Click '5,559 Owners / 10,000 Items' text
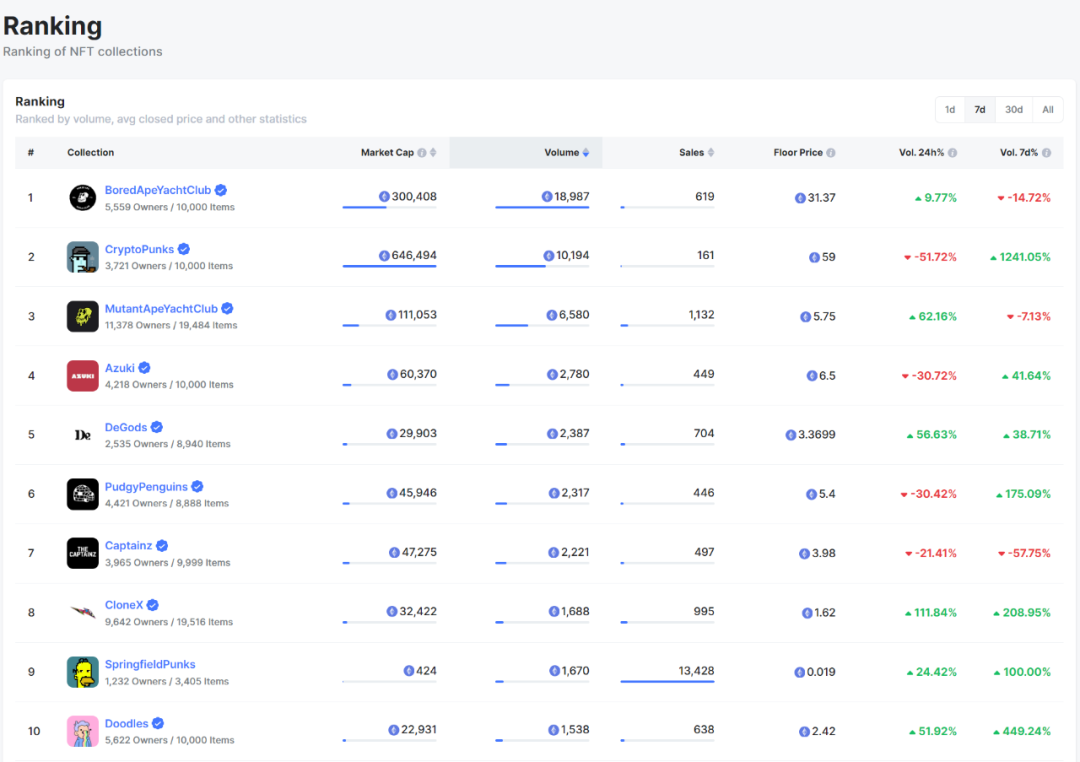 [x=169, y=207]
